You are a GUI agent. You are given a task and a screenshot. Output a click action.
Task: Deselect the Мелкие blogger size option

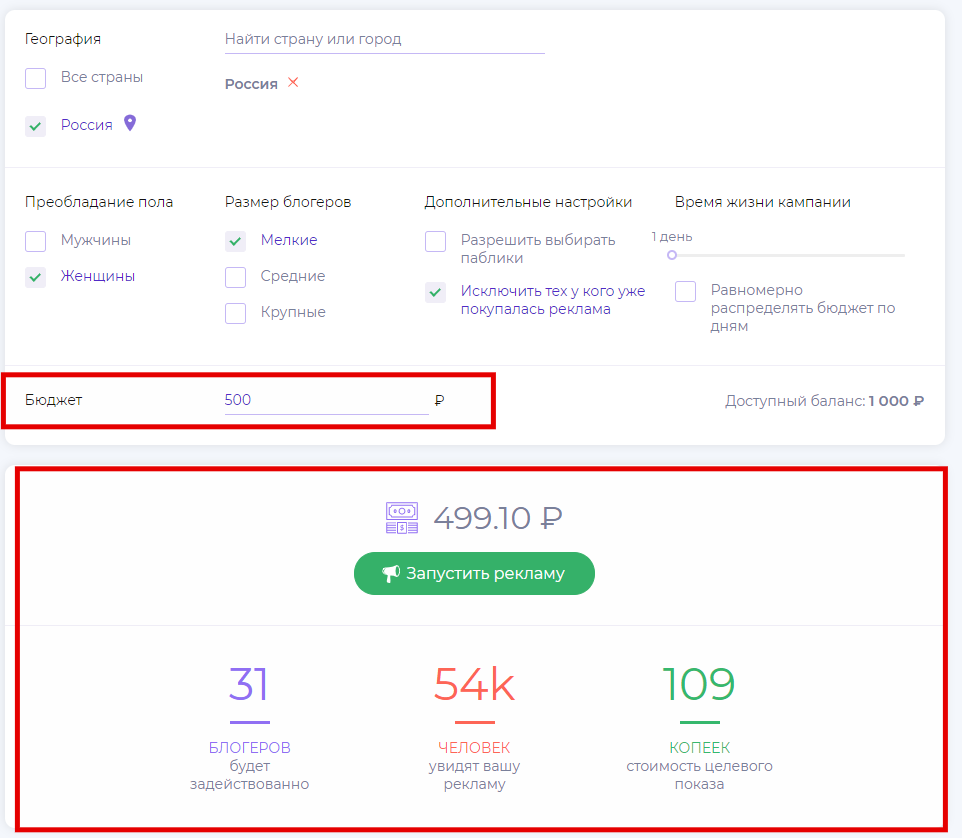tap(236, 241)
